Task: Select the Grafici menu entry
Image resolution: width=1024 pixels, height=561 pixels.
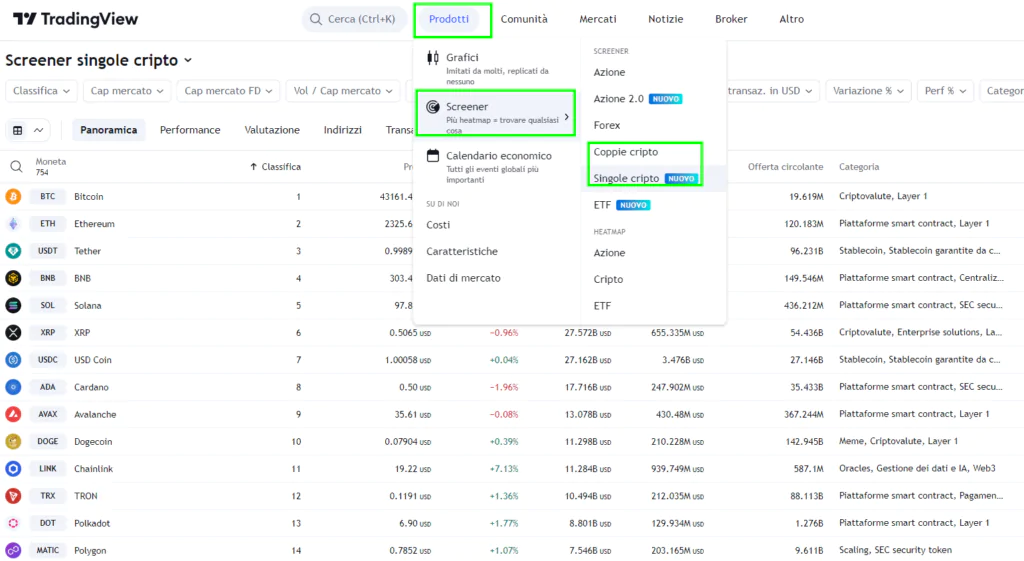Action: (x=496, y=68)
